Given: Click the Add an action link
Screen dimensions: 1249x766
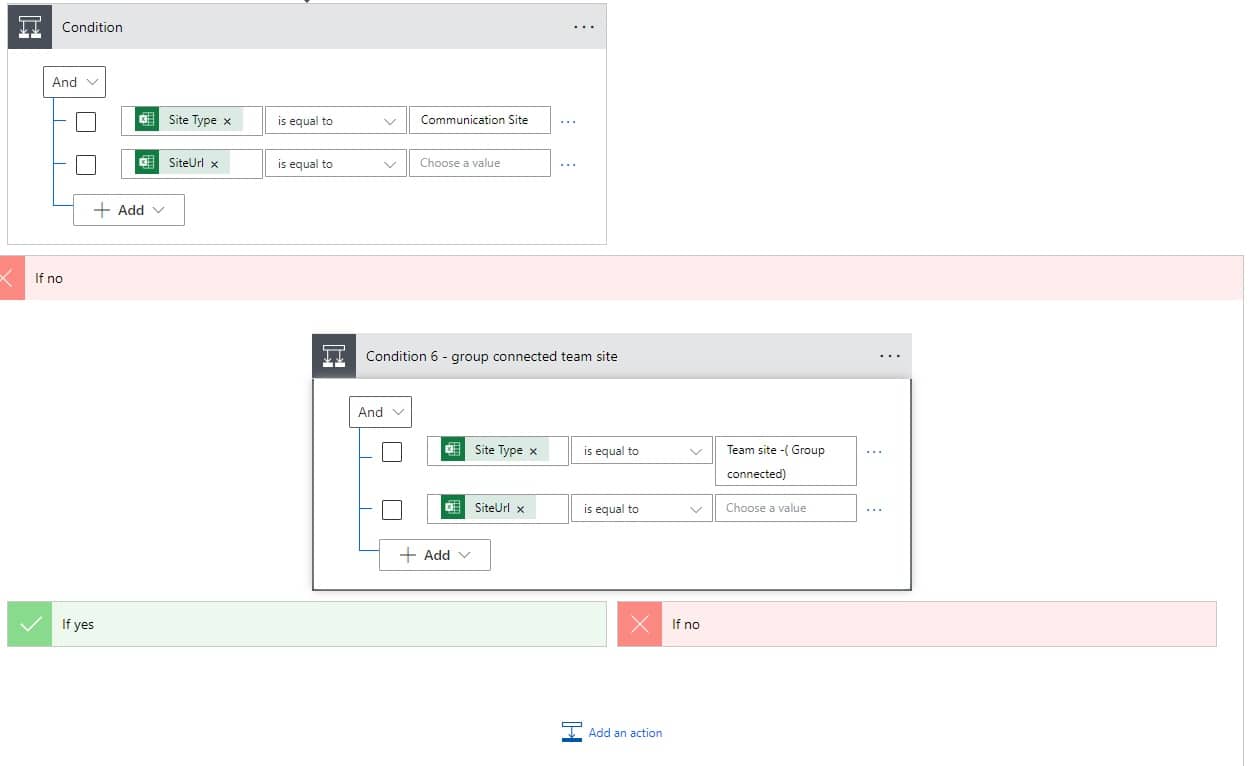Looking at the screenshot, I should [x=624, y=732].
